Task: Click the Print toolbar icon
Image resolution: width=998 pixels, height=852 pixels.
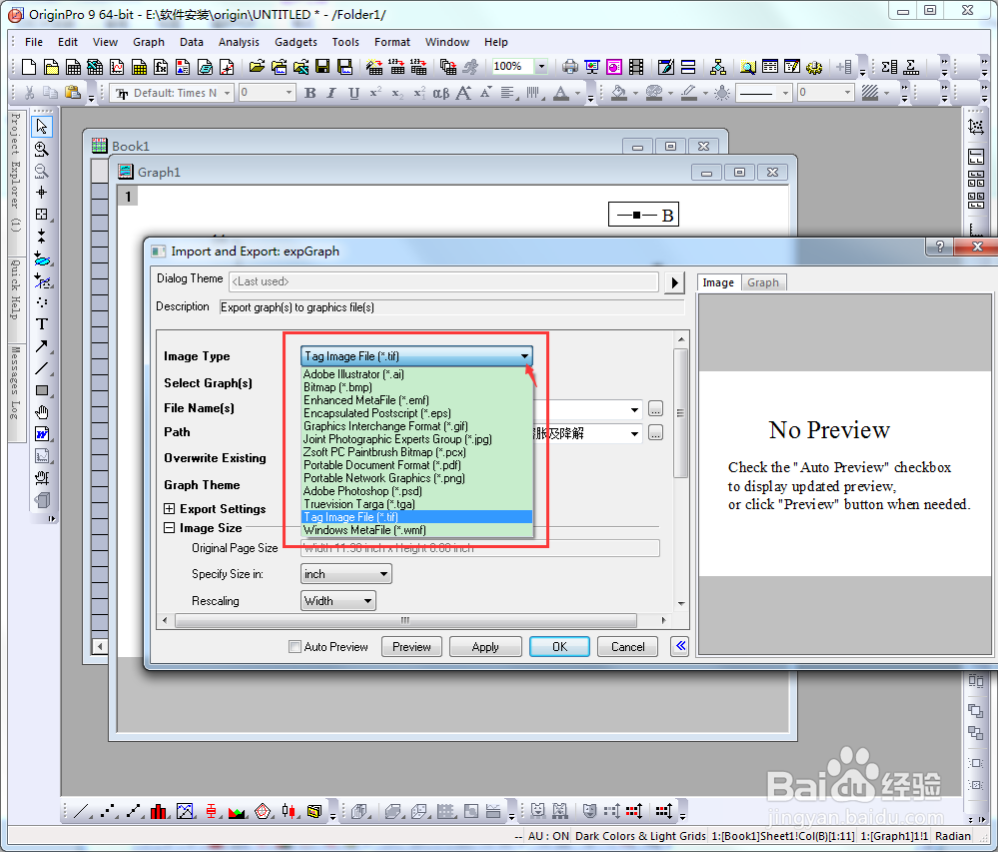Action: click(x=570, y=67)
